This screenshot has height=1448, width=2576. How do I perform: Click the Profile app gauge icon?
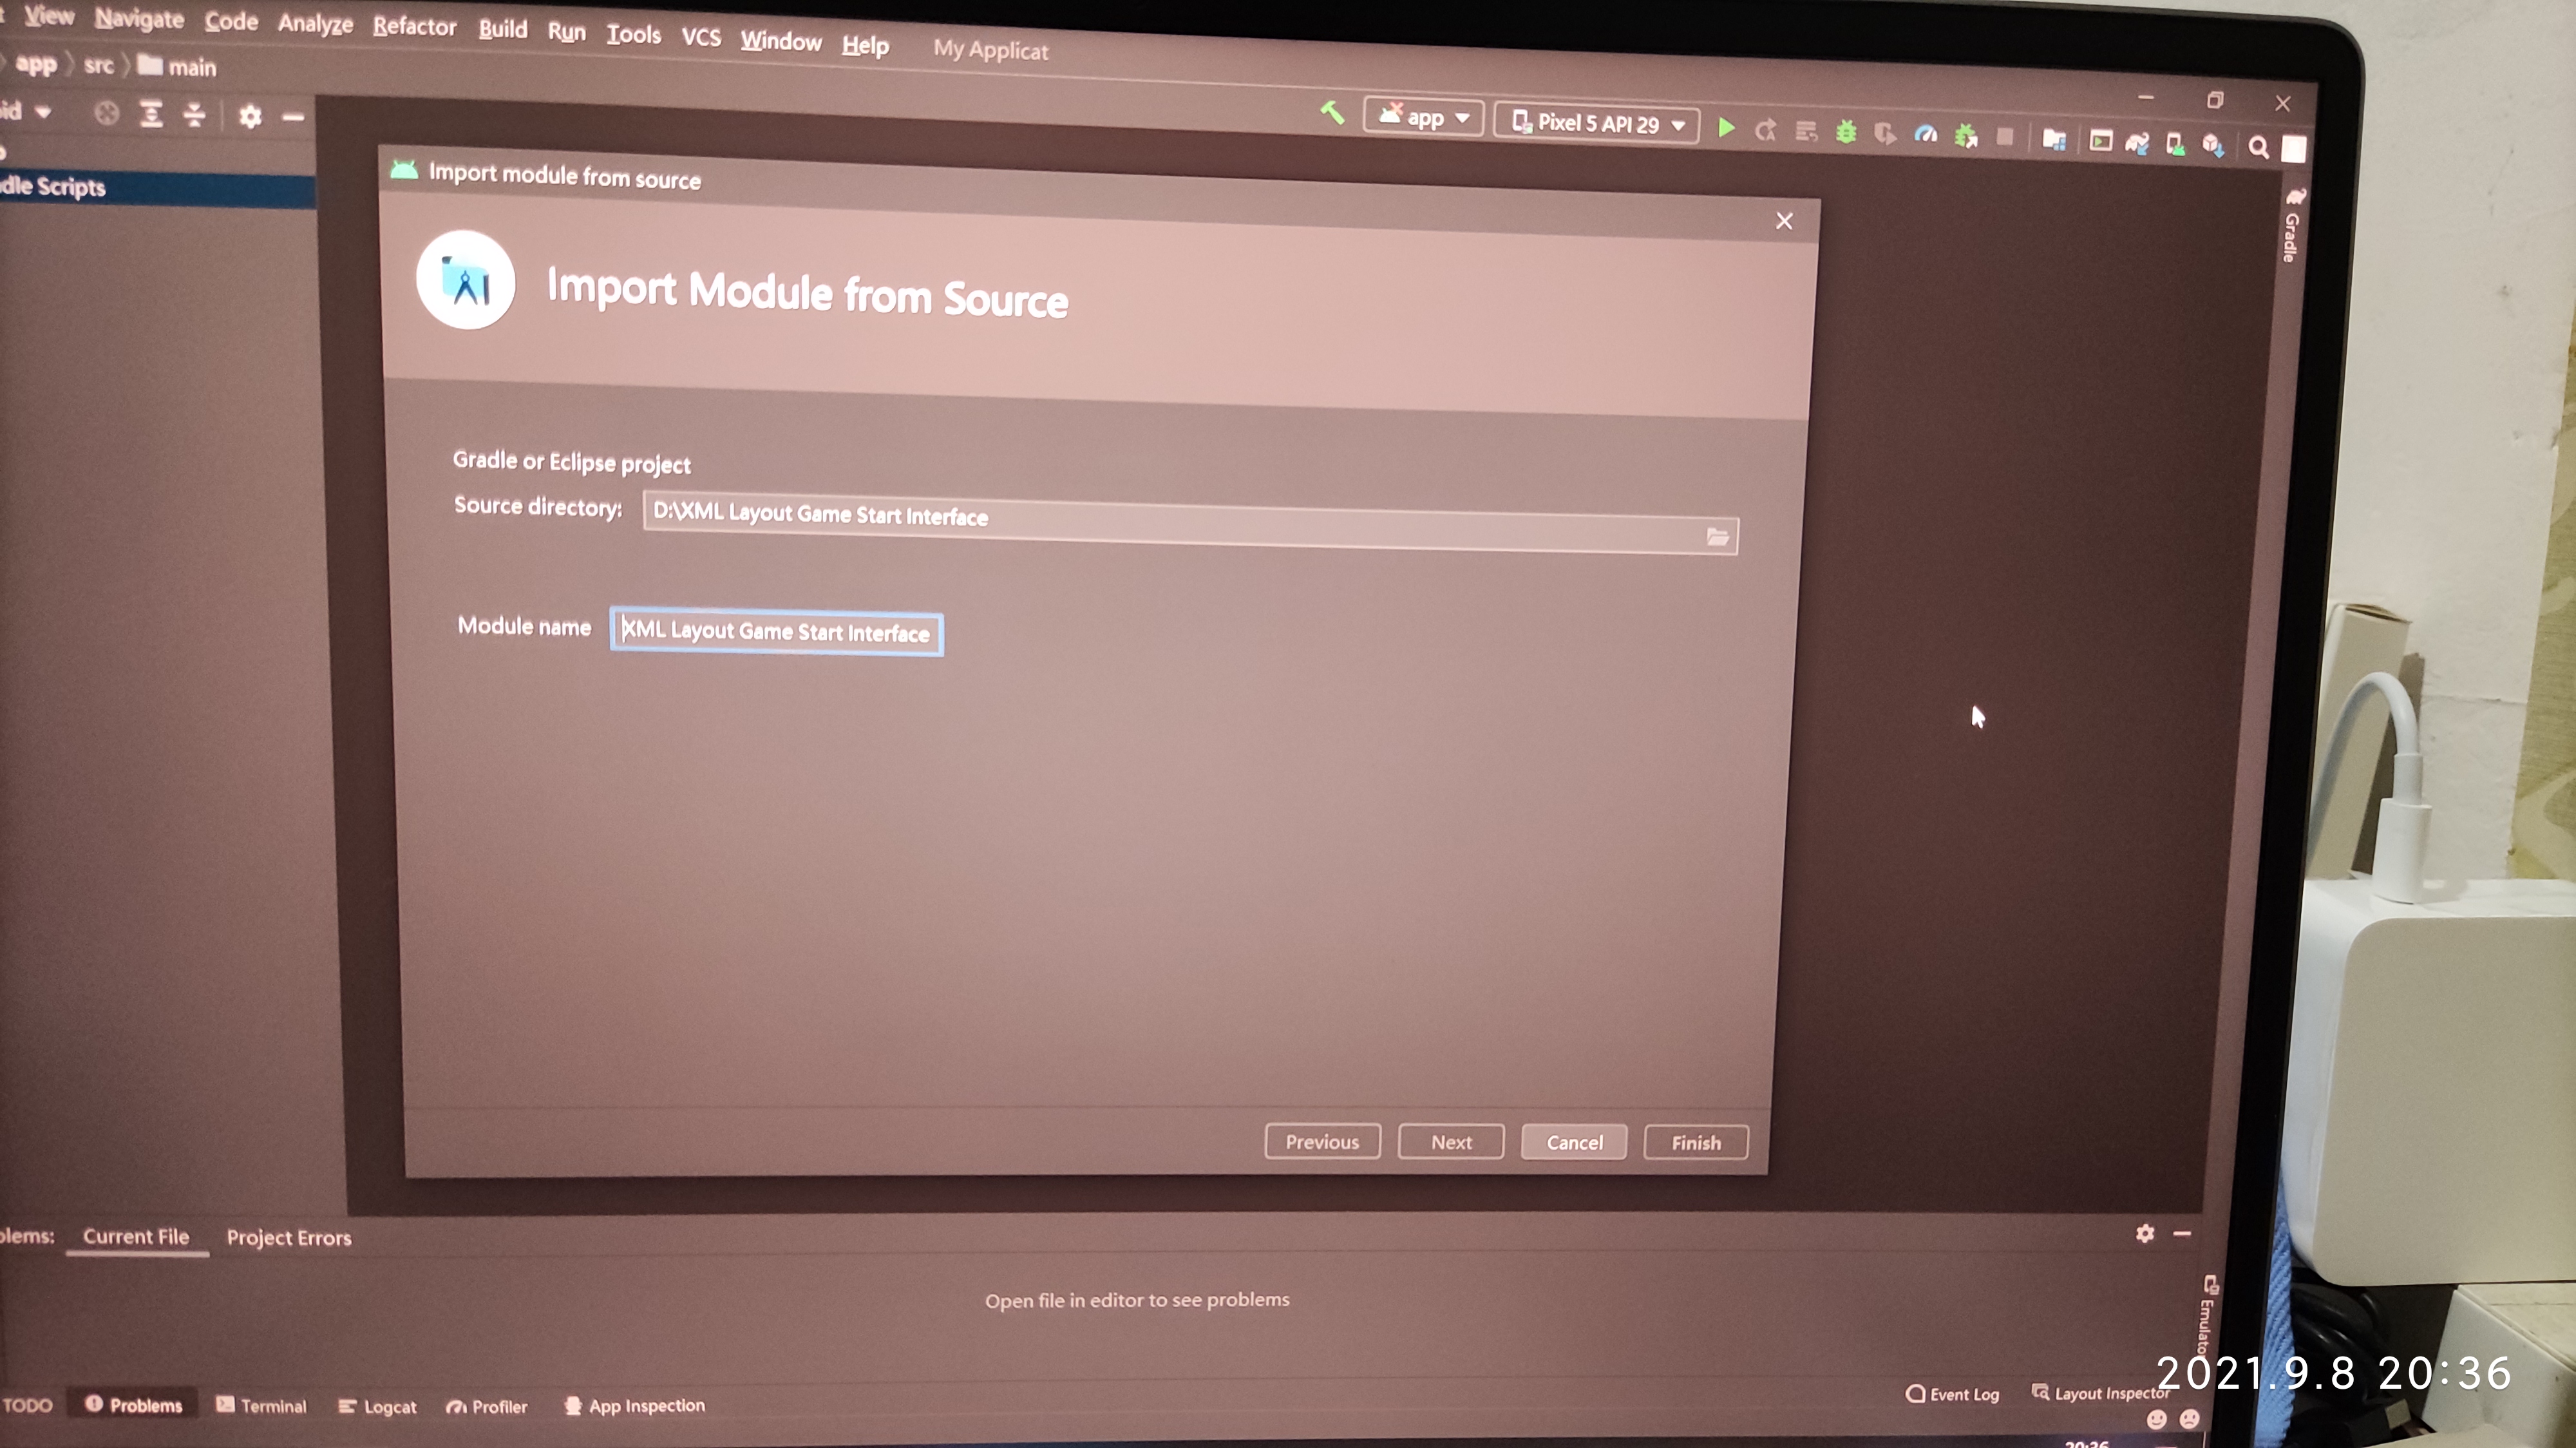point(1926,134)
